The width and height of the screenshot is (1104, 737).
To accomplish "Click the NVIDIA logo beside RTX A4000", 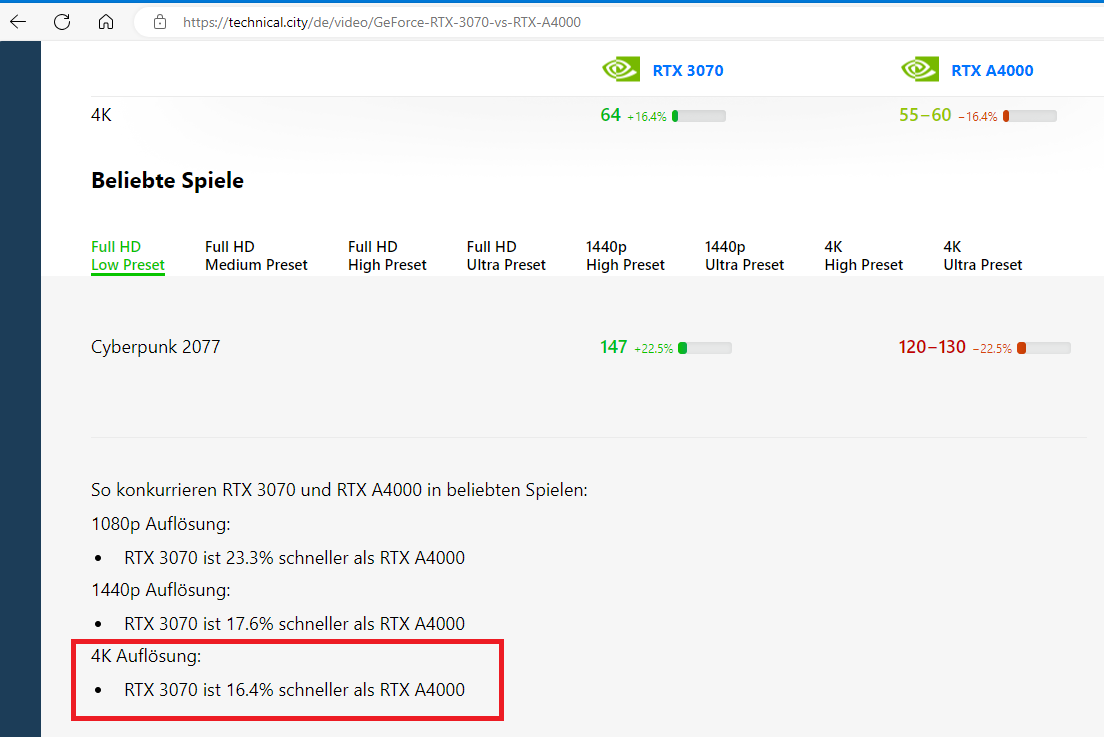I will click(920, 70).
